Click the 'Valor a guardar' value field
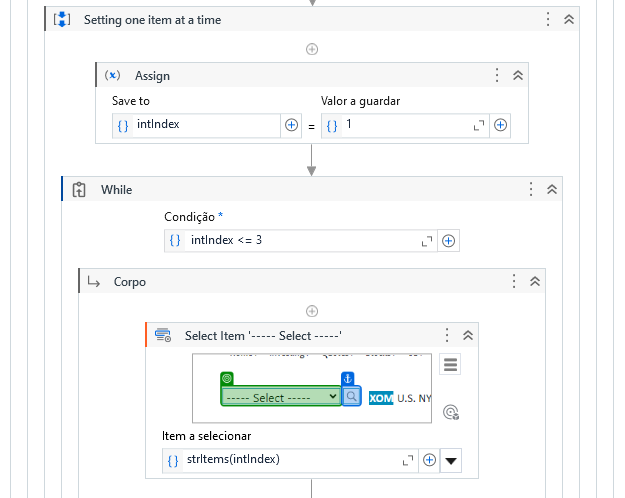The width and height of the screenshot is (625, 498). (x=405, y=125)
